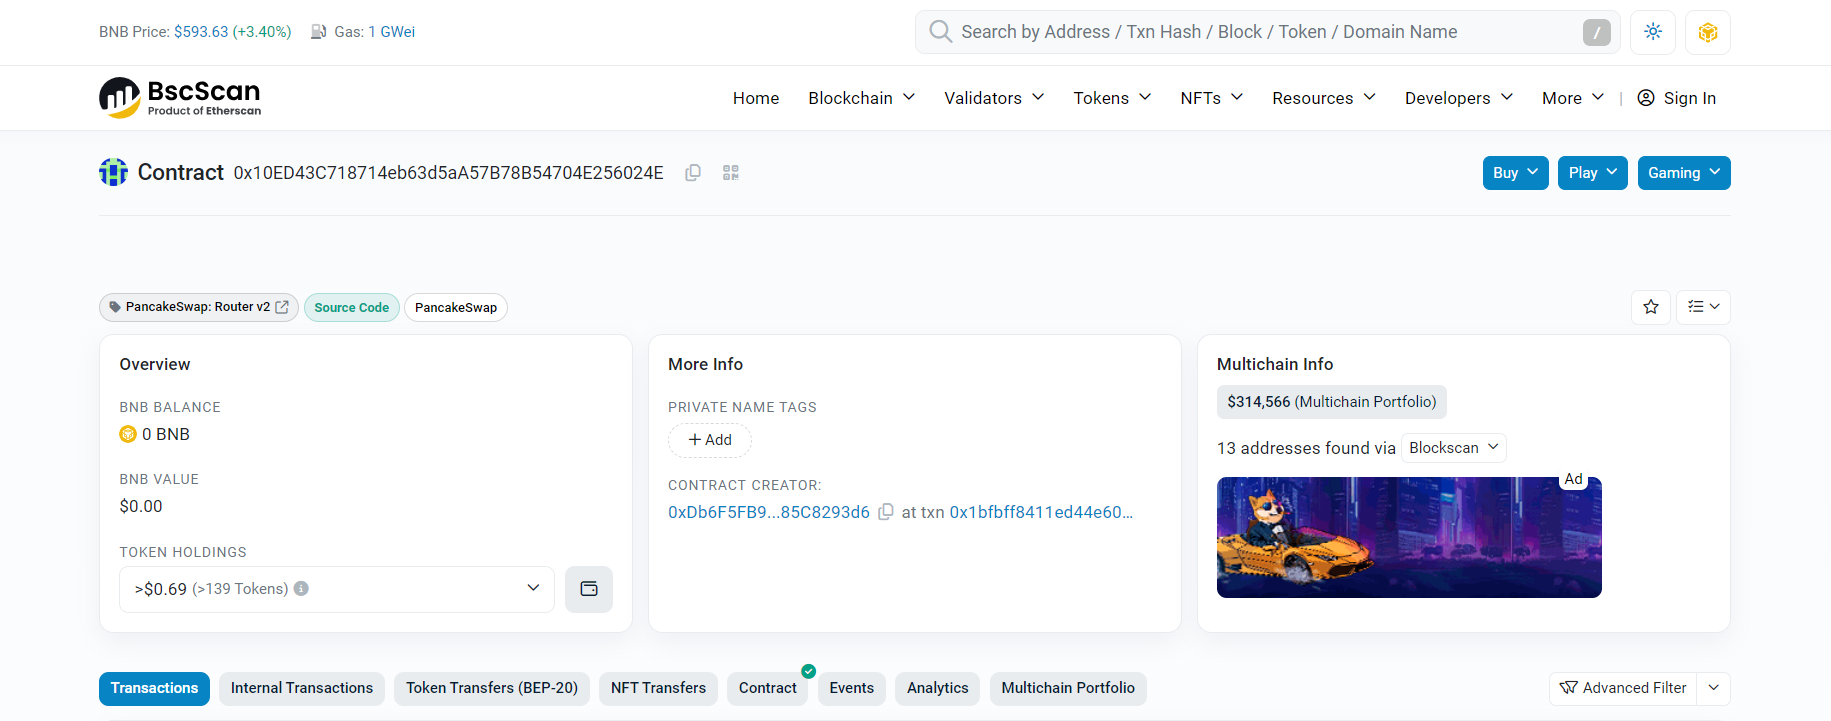Go to Home in the navigation

coord(756,98)
